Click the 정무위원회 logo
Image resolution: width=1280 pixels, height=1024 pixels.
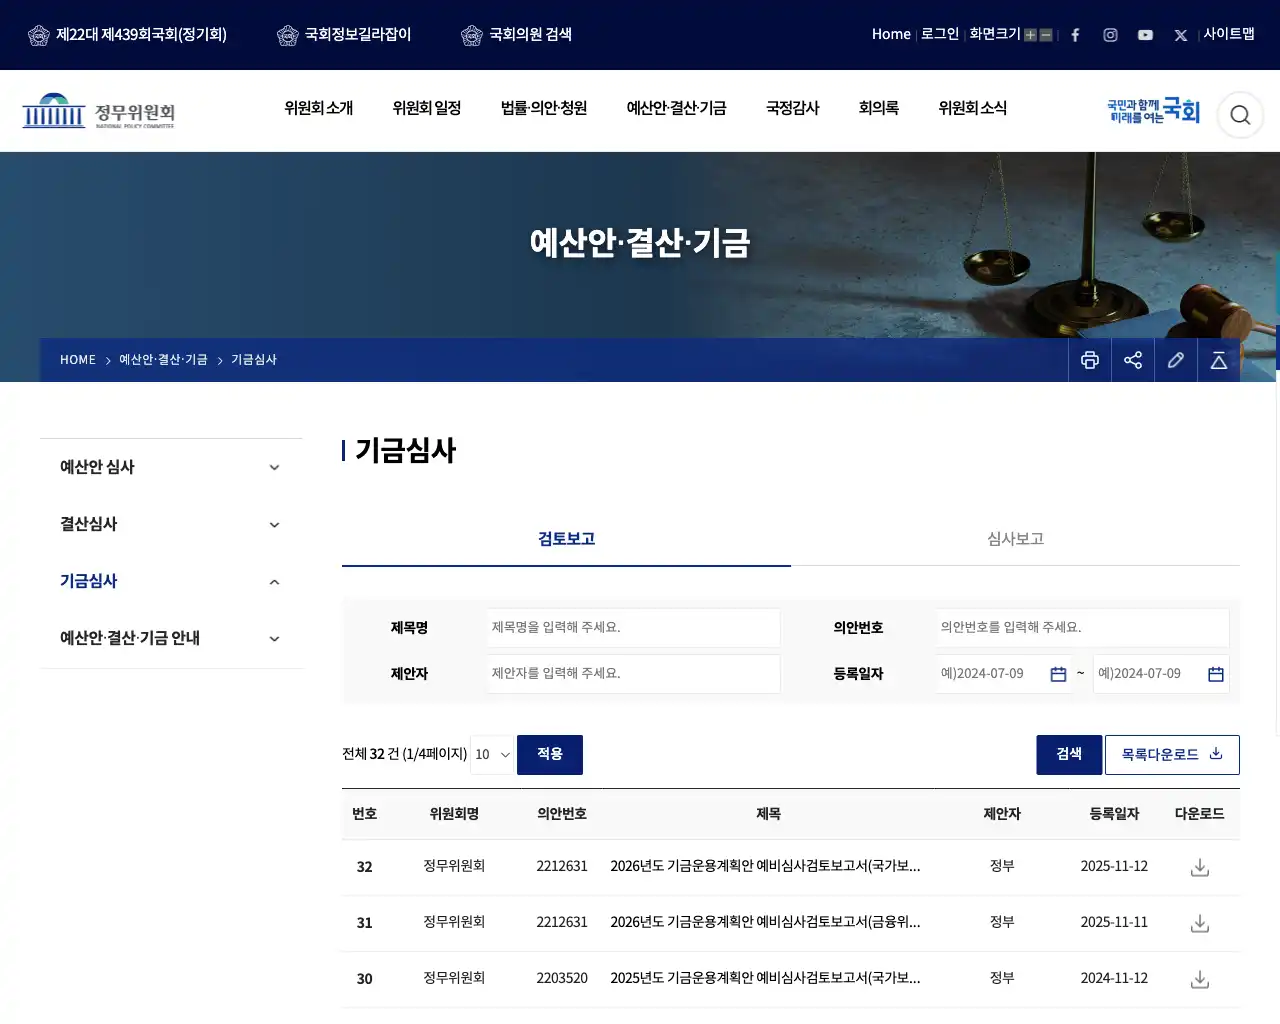point(98,111)
